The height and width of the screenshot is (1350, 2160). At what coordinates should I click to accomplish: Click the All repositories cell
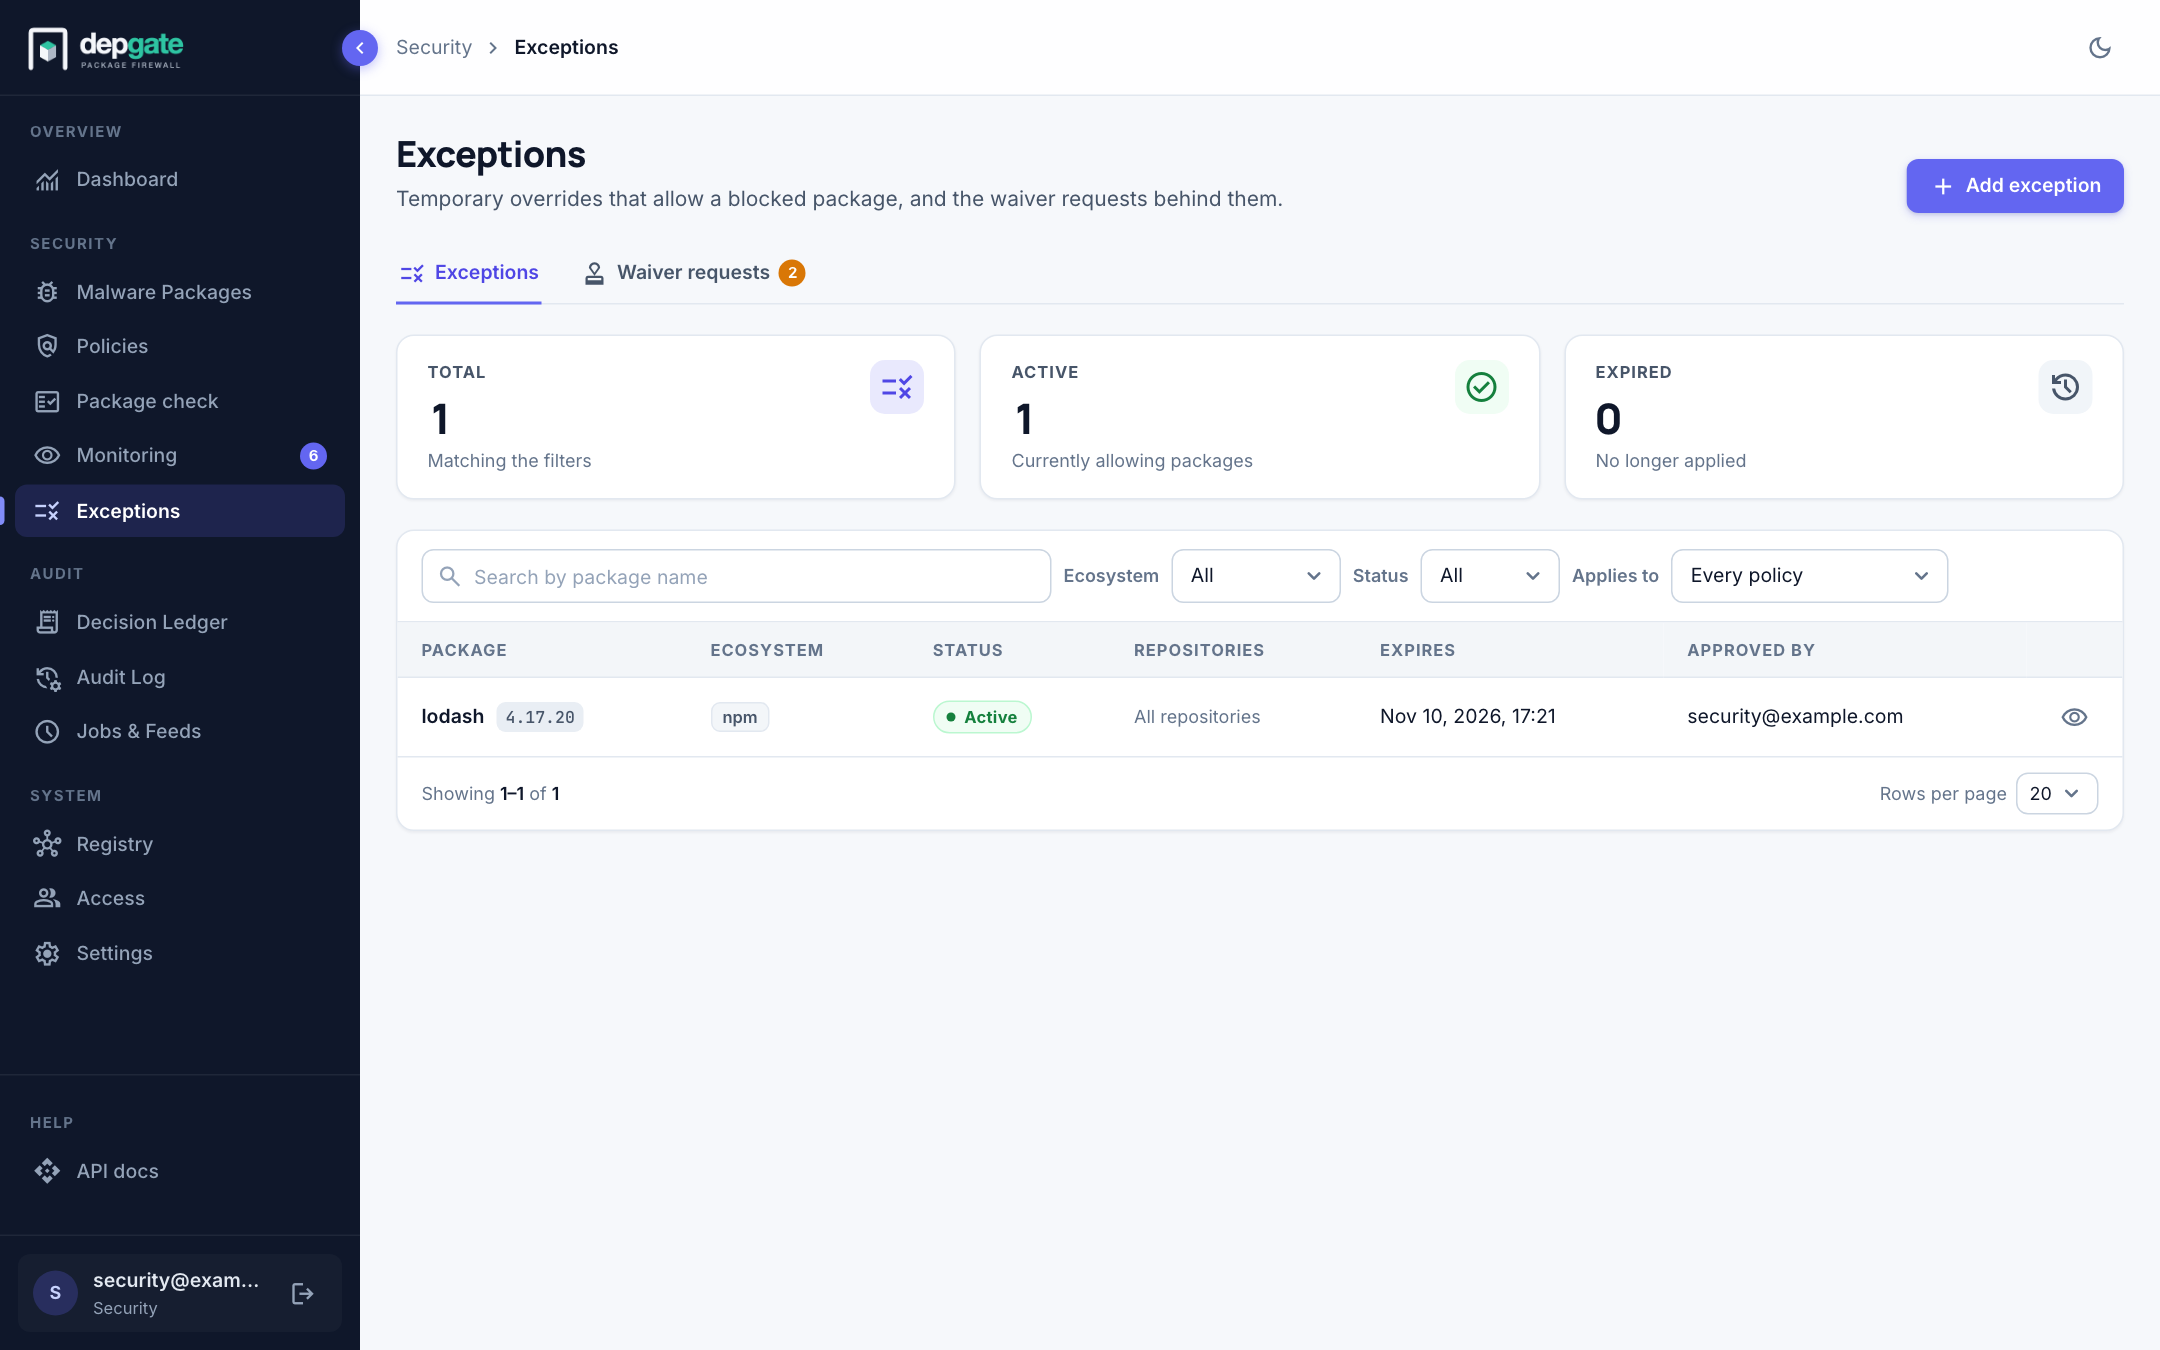(1197, 717)
